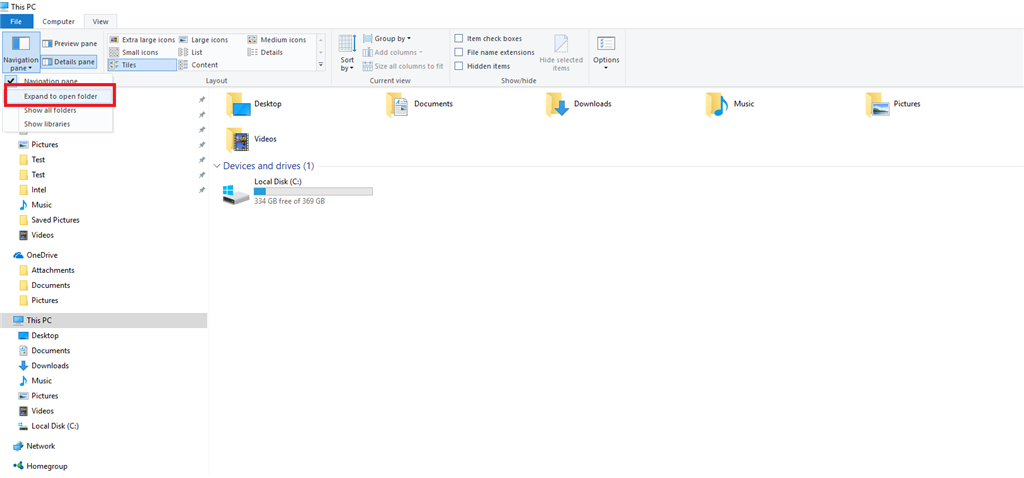1024x478 pixels.
Task: Switch layout to Large icons
Action: 204,40
